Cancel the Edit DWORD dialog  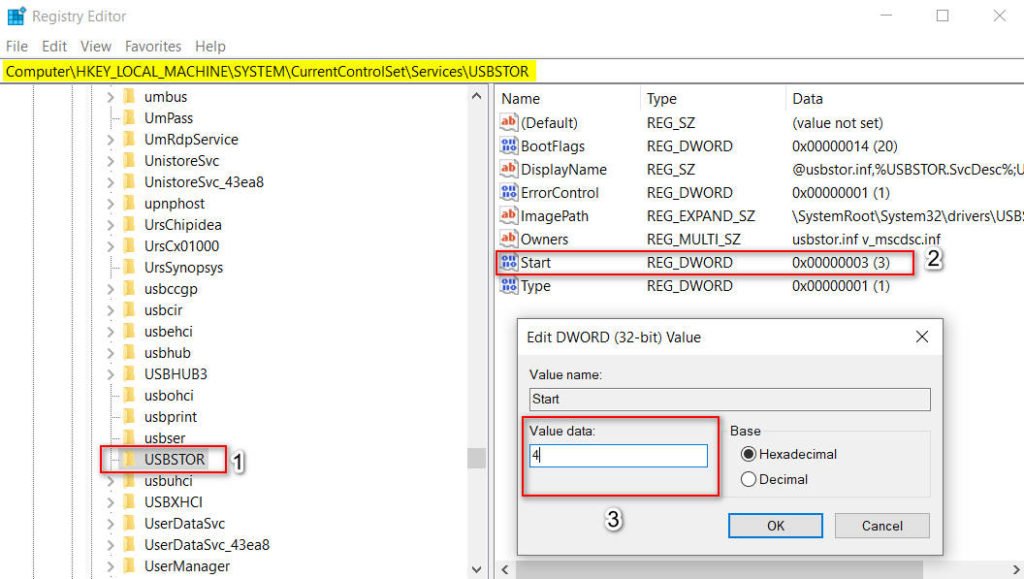click(x=881, y=525)
